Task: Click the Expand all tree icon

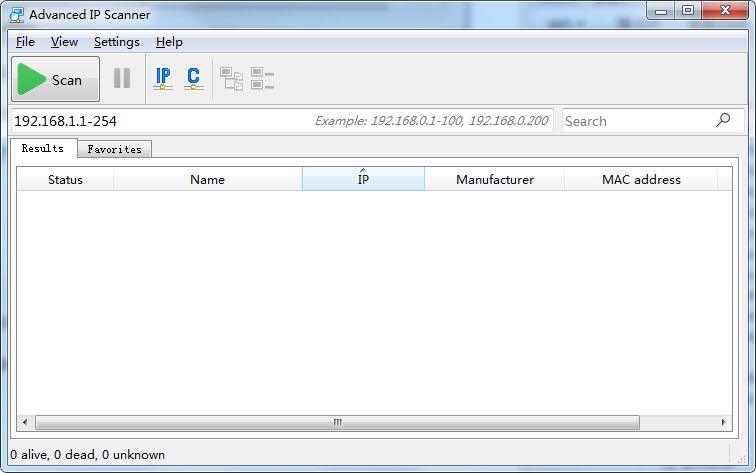Action: tap(232, 79)
